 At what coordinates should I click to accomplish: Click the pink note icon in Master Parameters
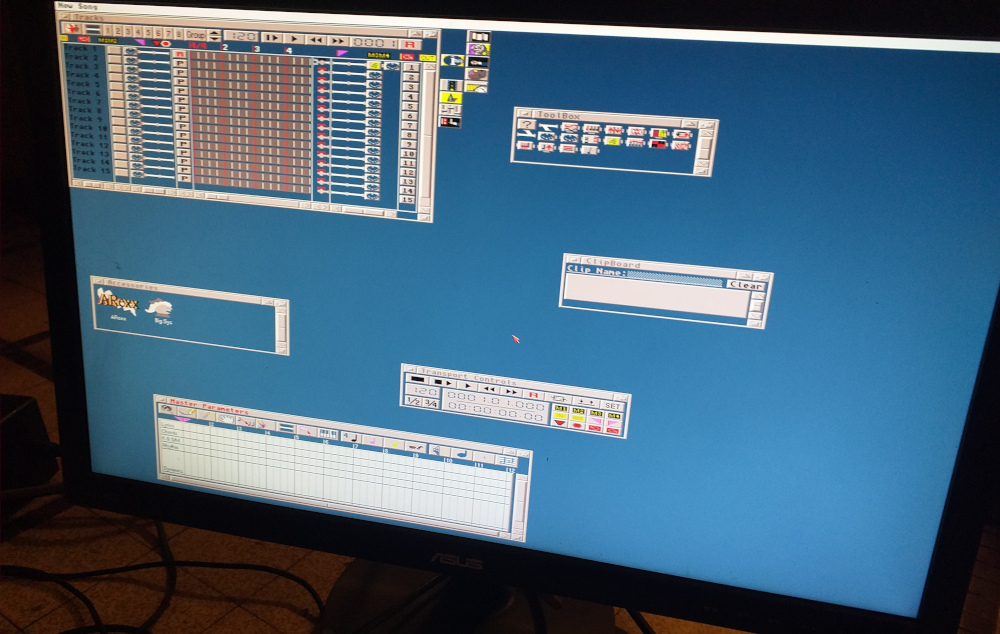click(x=372, y=441)
